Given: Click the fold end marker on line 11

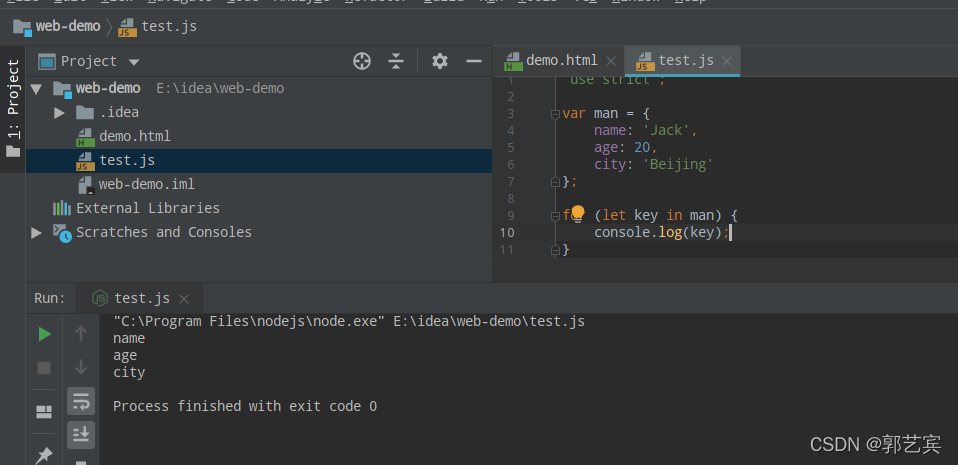Looking at the screenshot, I should coord(555,250).
